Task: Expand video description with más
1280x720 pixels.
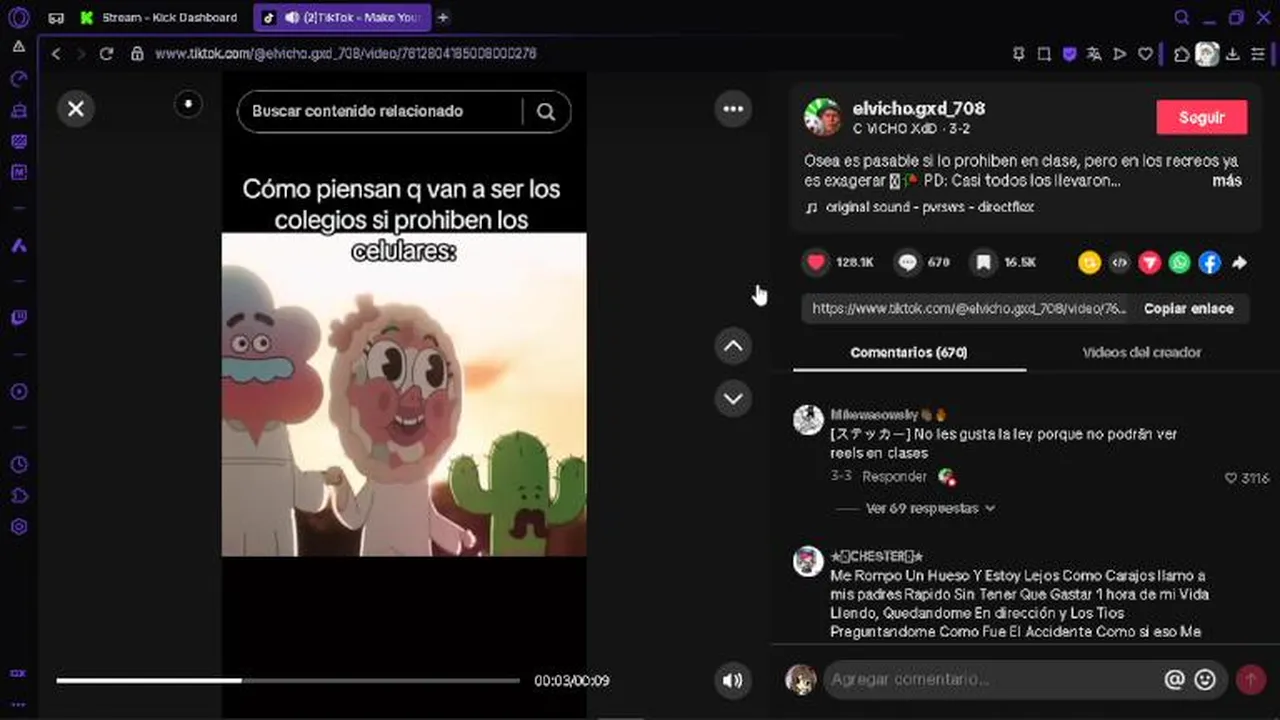Action: click(x=1227, y=181)
